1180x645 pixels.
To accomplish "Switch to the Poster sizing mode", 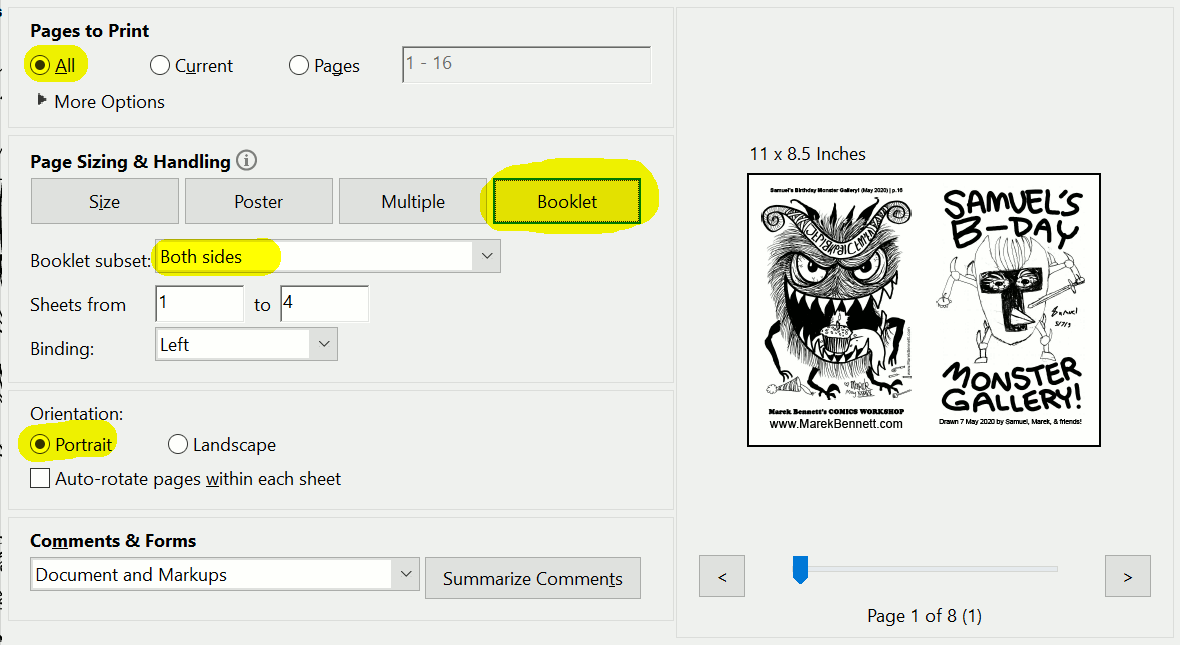I will click(x=259, y=201).
